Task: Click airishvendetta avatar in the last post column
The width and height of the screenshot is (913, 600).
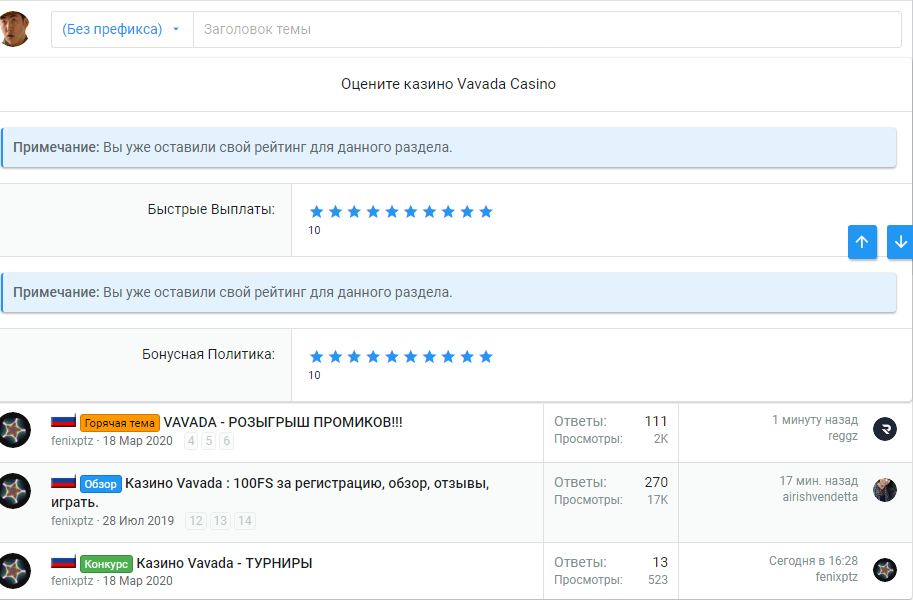Action: pos(884,490)
